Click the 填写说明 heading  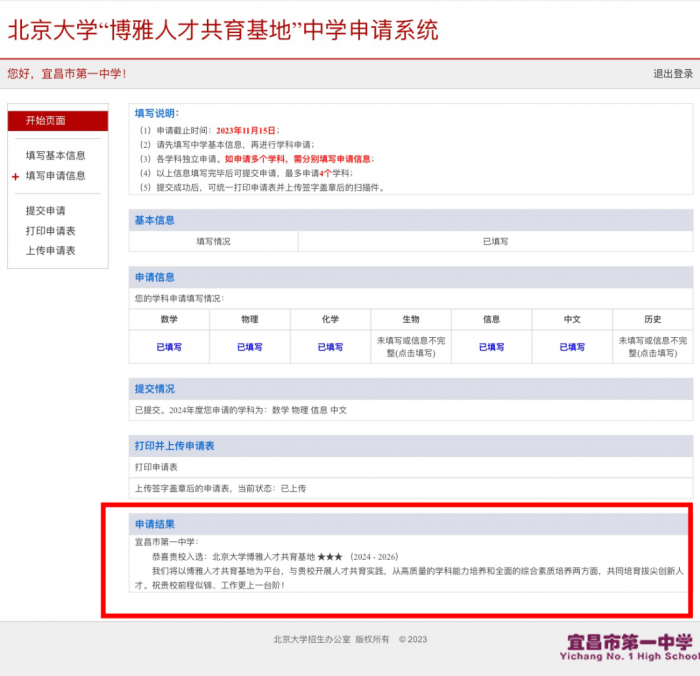tap(157, 113)
